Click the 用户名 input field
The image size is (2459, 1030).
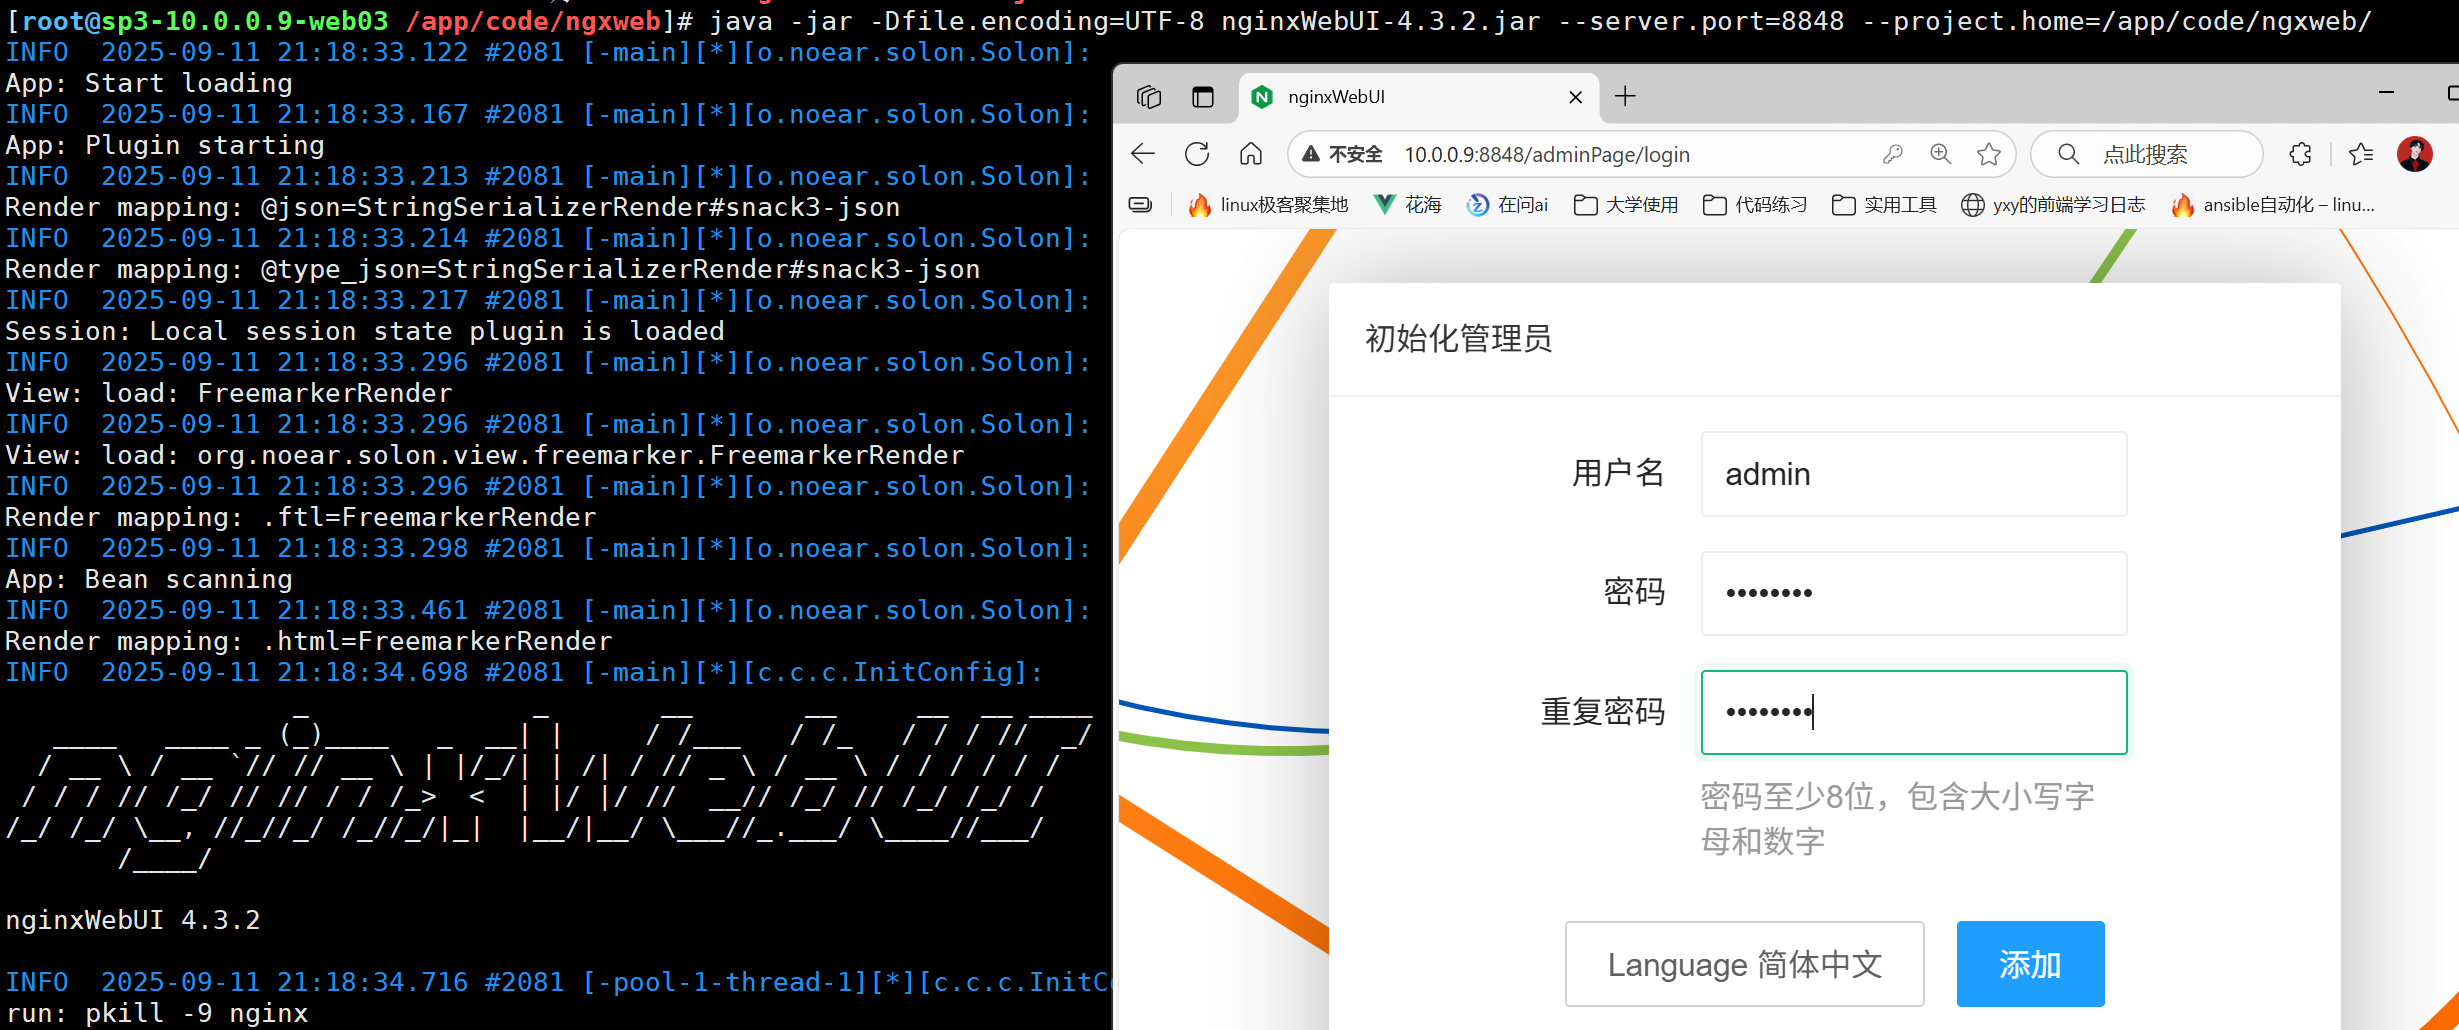[1914, 474]
